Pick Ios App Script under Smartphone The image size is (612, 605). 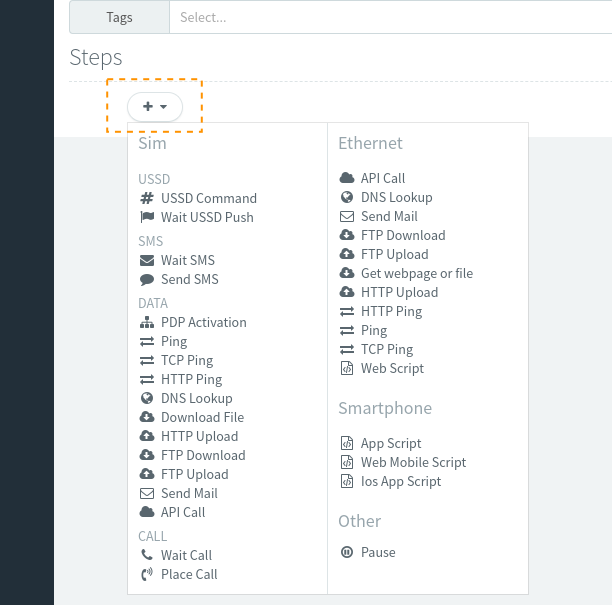[400, 481]
